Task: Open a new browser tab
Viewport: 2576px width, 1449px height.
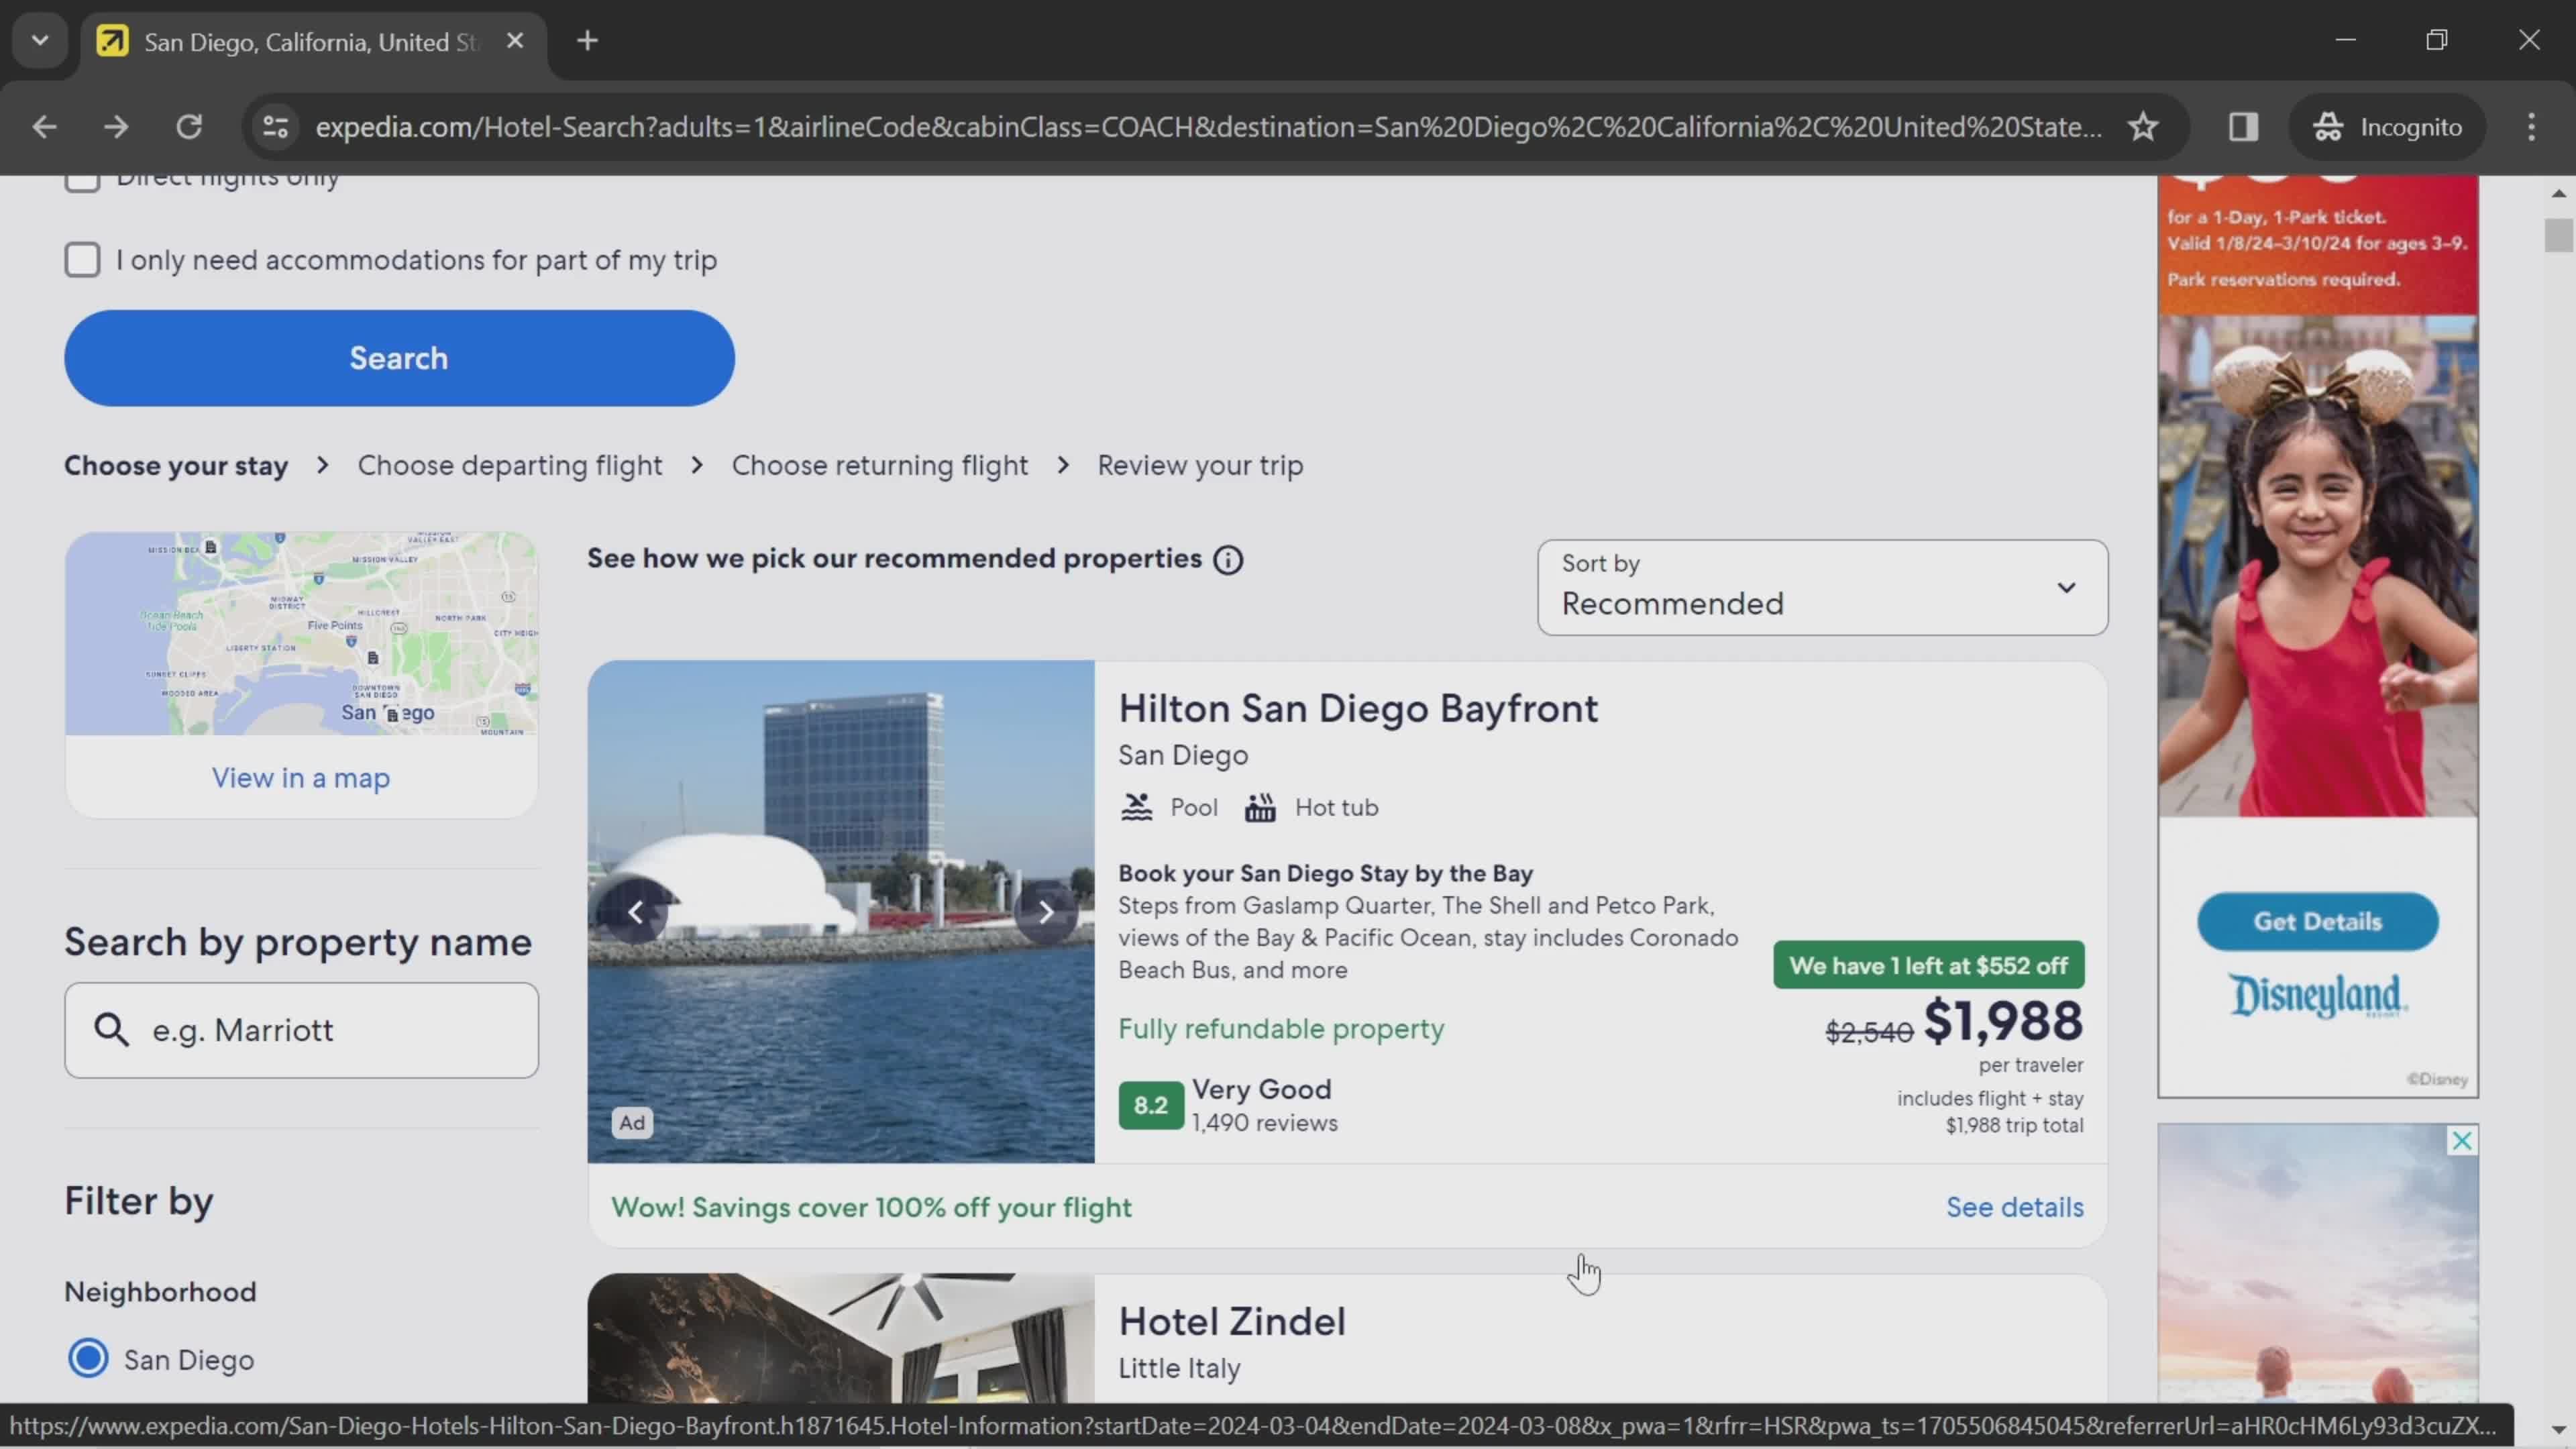Action: pyautogui.click(x=587, y=41)
